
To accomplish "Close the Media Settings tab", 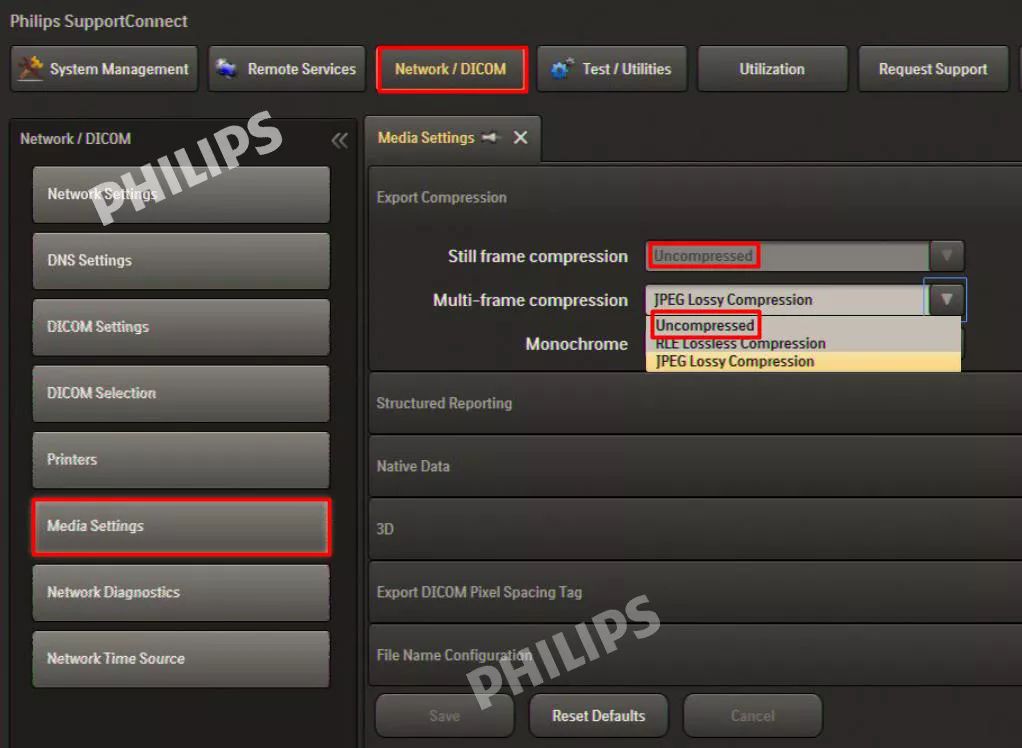I will [x=520, y=137].
